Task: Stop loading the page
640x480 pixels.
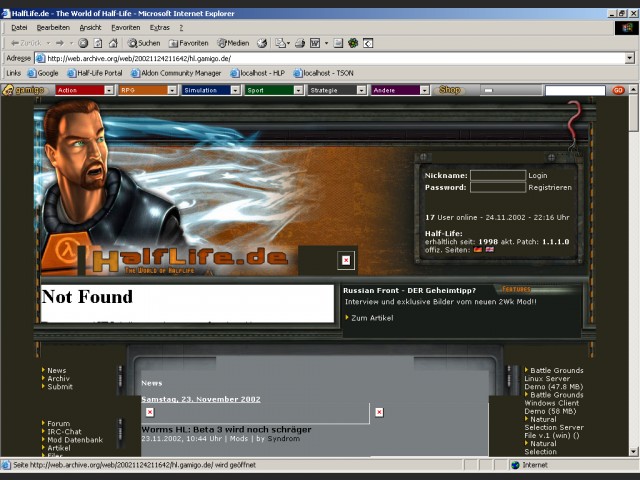Action: pos(83,43)
